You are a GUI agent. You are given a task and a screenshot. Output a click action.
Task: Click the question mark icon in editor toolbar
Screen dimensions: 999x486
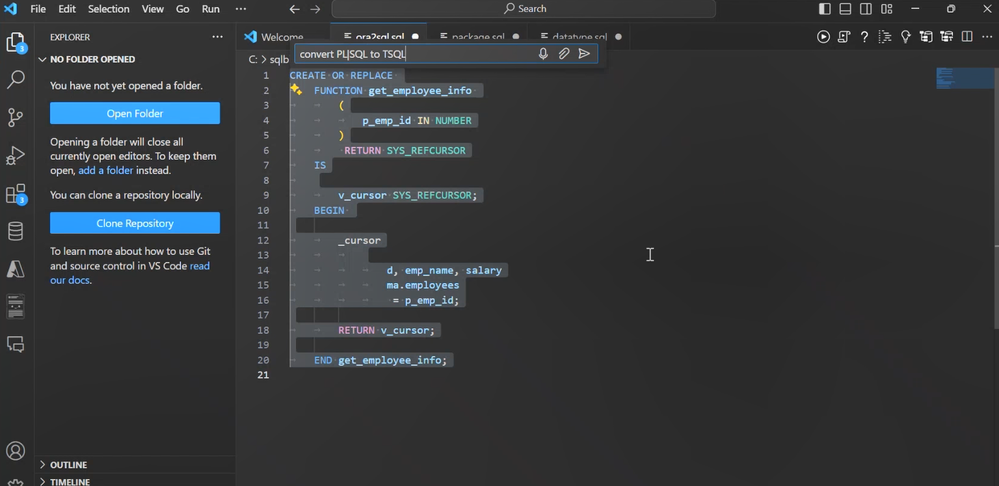click(865, 37)
